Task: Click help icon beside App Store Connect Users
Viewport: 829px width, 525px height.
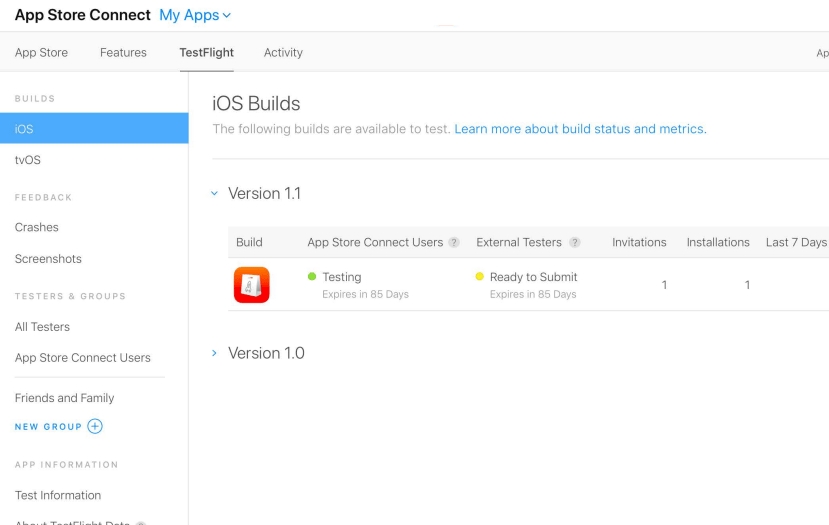Action: [454, 242]
